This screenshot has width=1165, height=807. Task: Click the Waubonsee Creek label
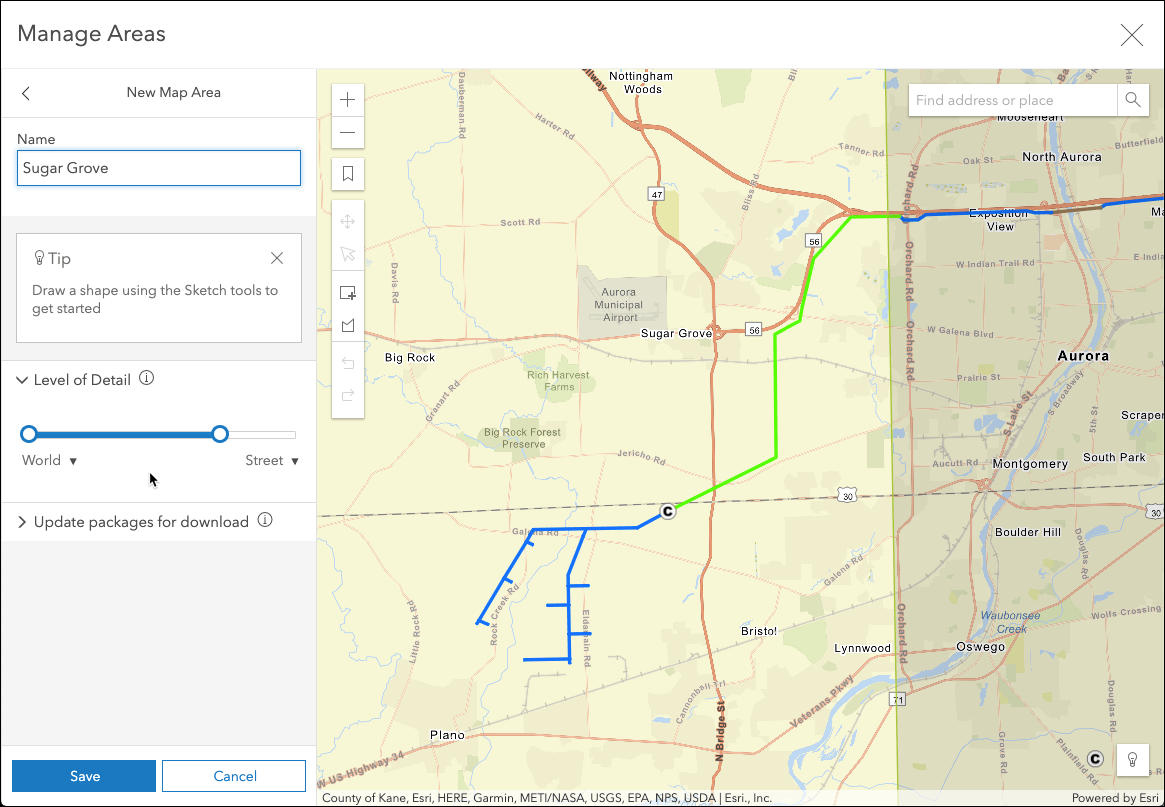tap(1010, 622)
